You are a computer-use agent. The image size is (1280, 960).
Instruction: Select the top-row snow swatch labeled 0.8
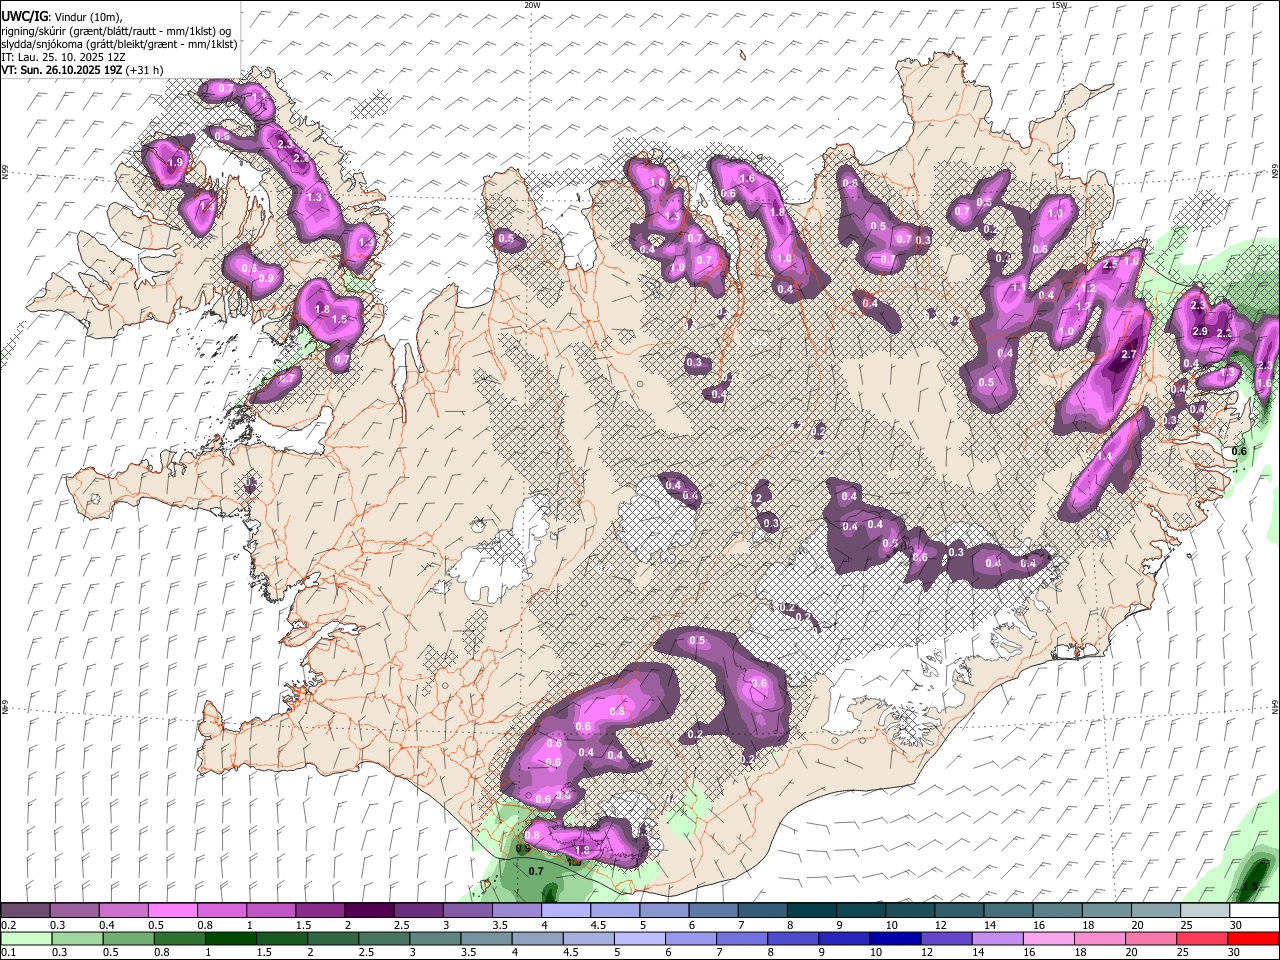(221, 911)
